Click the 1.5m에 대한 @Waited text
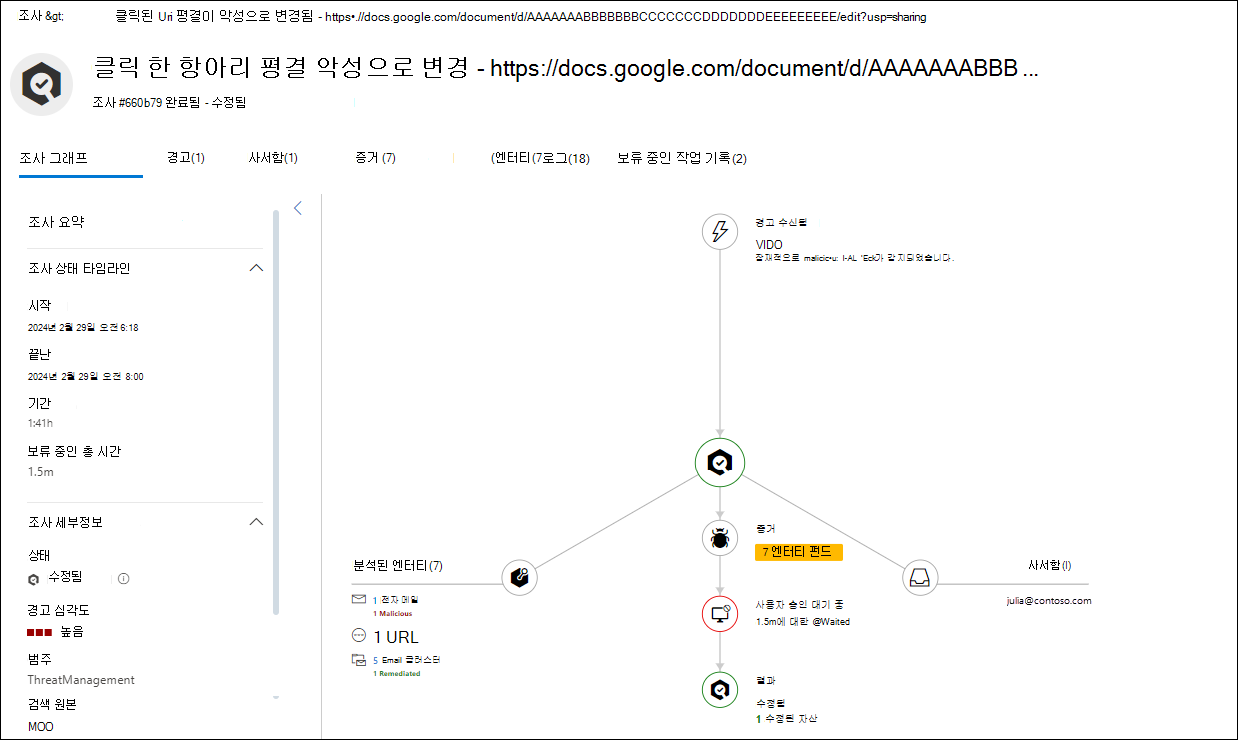 click(803, 621)
